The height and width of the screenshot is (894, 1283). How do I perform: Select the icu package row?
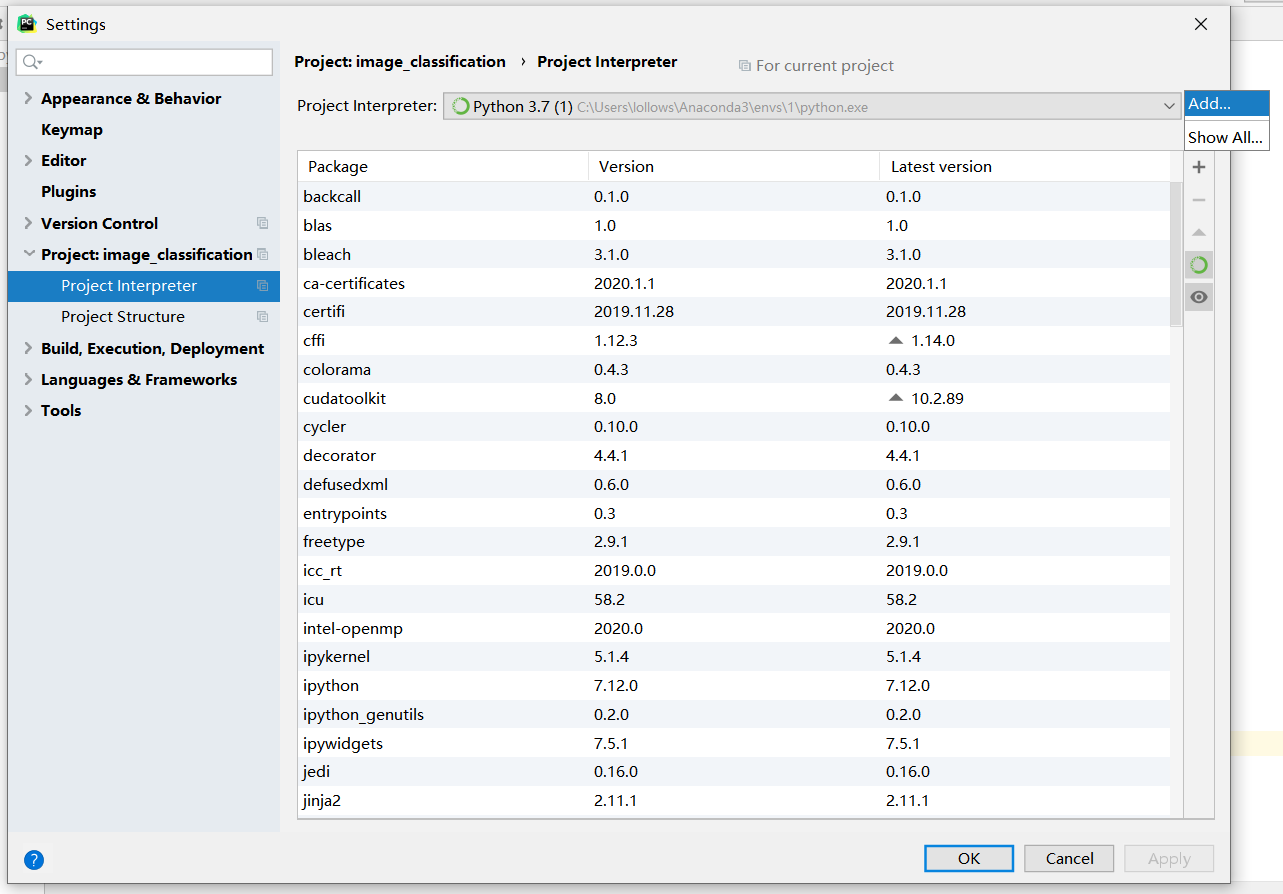coord(734,600)
